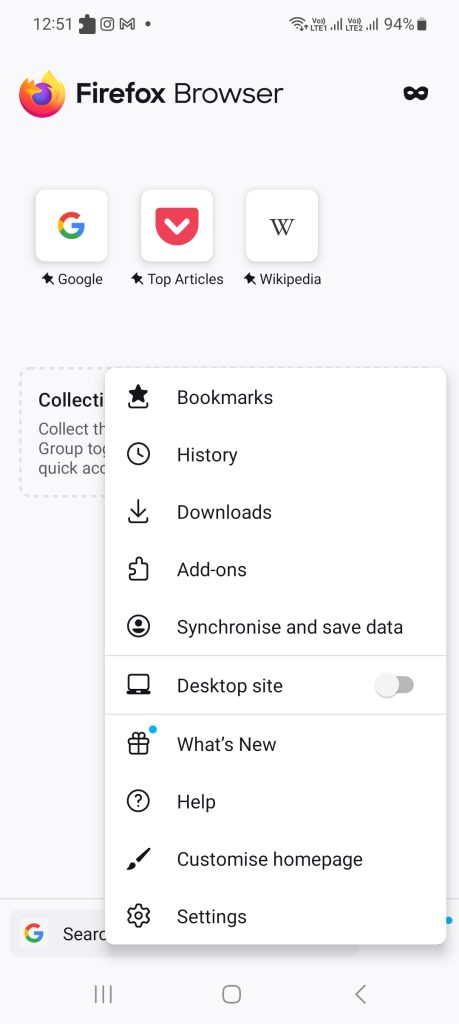Open What's New entry
Viewport: 459px width, 1024px height.
click(x=276, y=744)
